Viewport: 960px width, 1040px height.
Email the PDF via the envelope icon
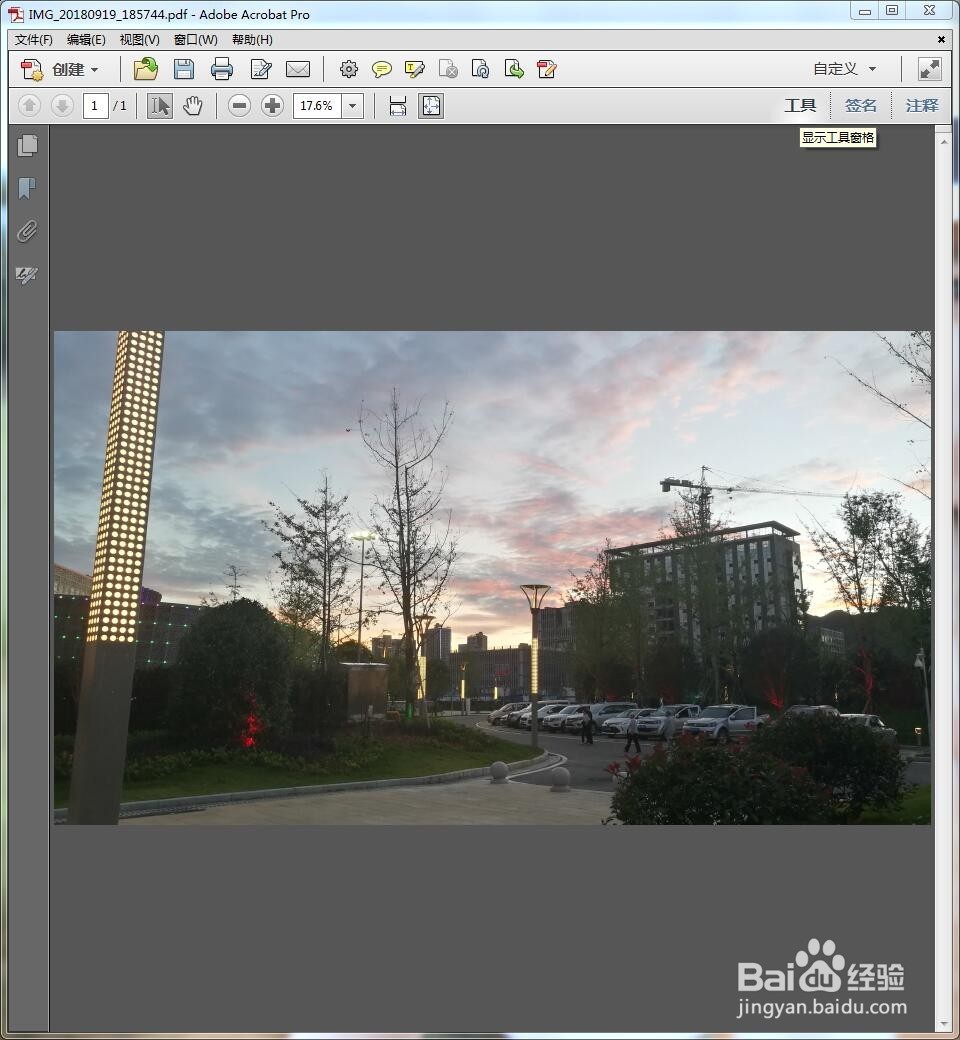299,68
